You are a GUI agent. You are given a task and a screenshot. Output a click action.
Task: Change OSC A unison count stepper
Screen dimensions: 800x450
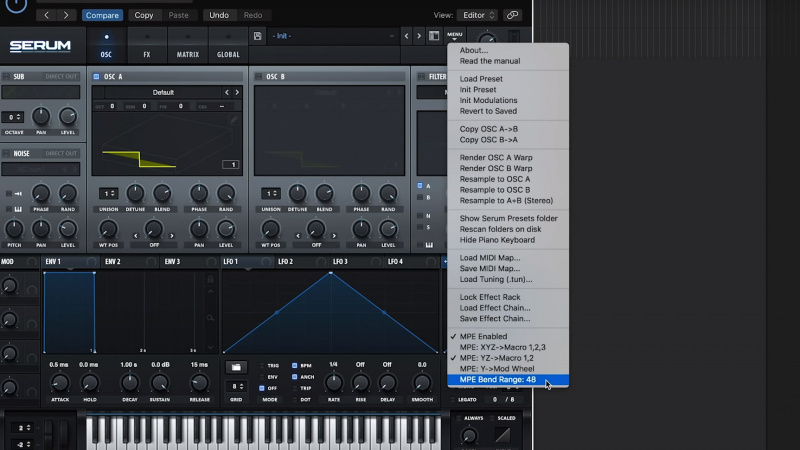tap(108, 193)
